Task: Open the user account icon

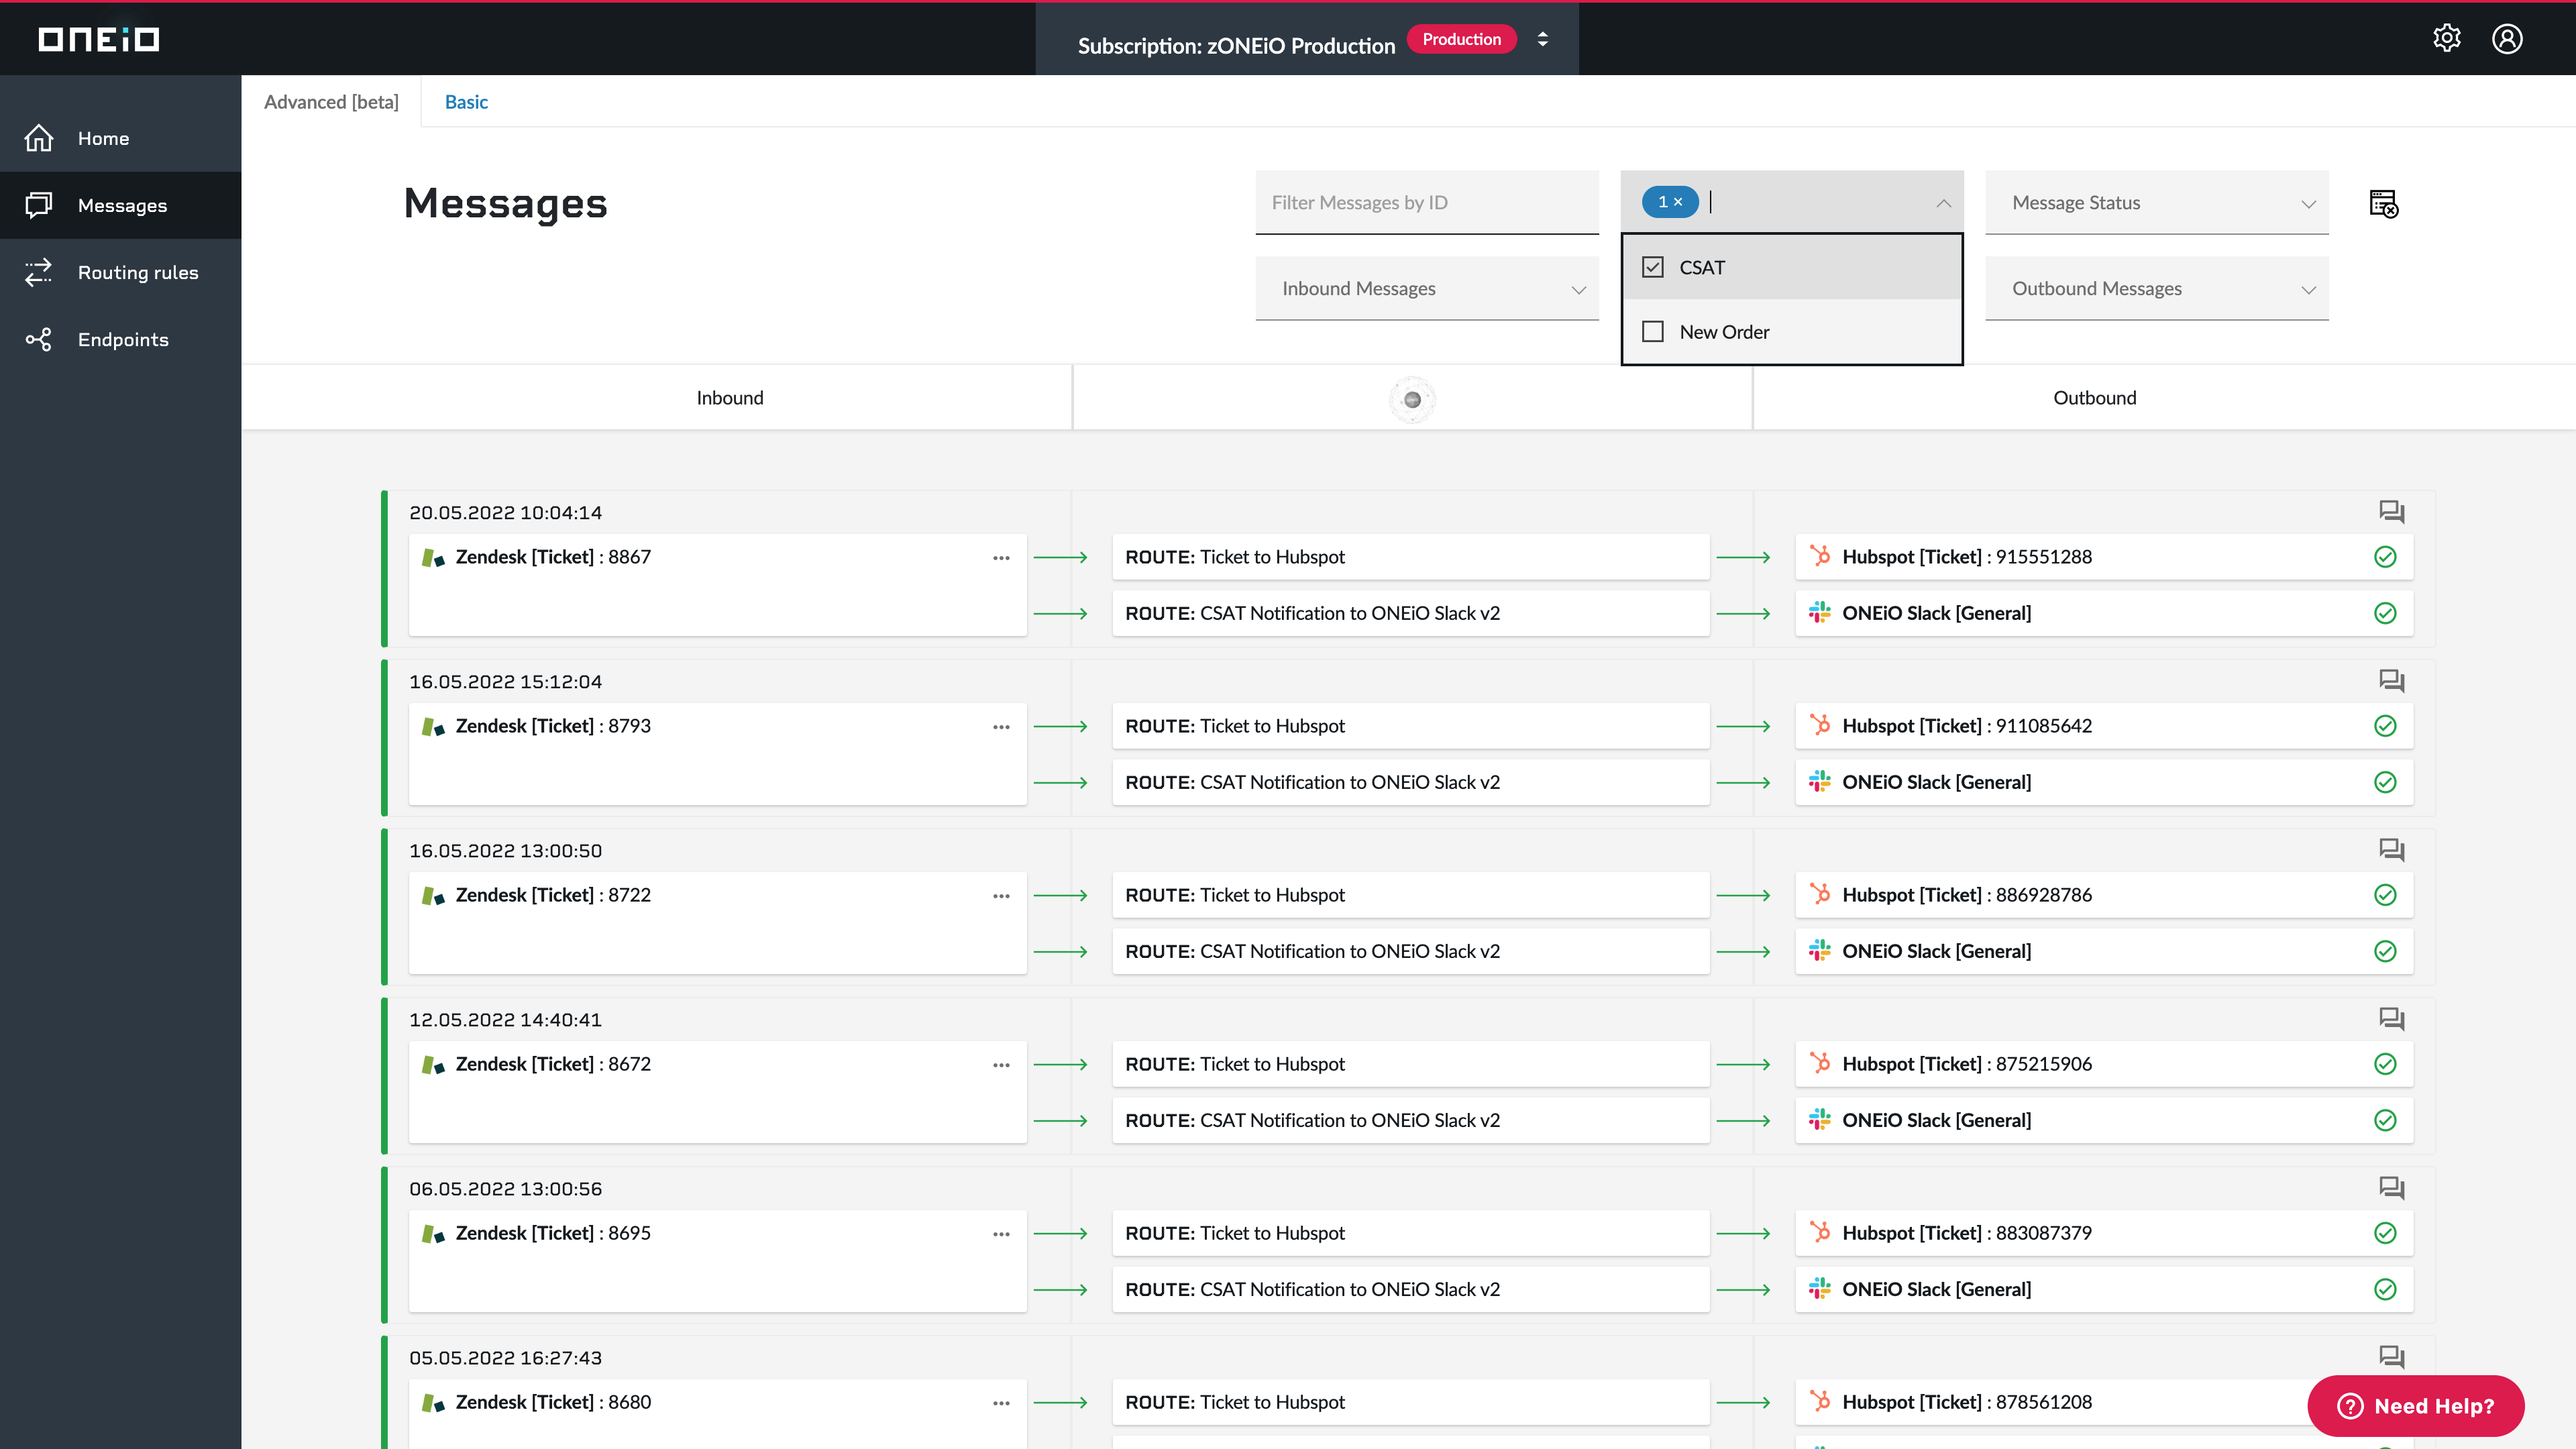Action: [2507, 38]
